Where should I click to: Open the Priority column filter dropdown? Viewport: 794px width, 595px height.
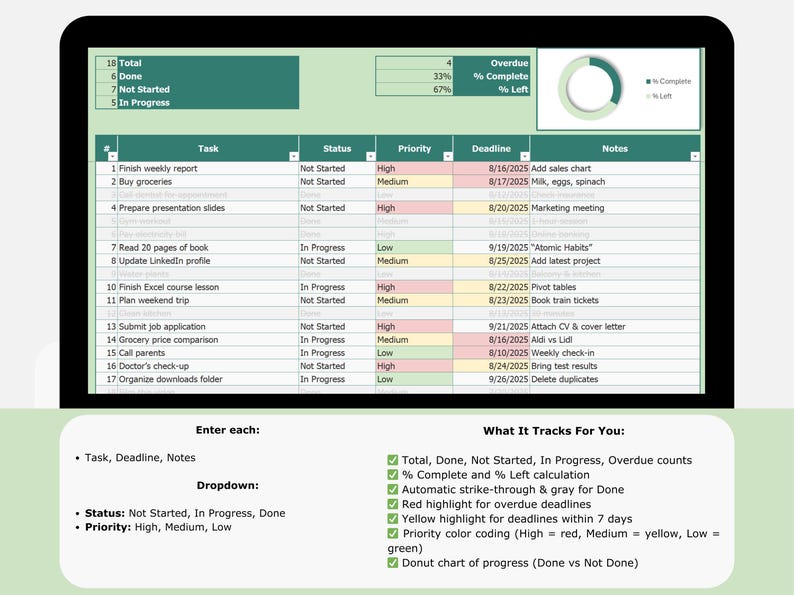tap(448, 156)
